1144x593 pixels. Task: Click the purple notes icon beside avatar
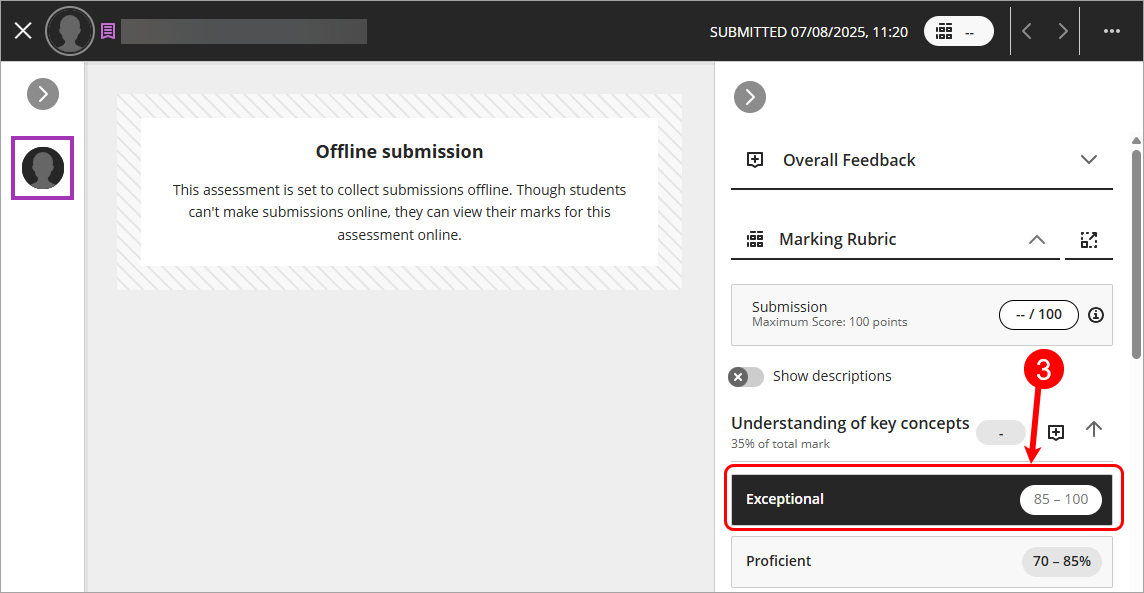click(x=108, y=31)
